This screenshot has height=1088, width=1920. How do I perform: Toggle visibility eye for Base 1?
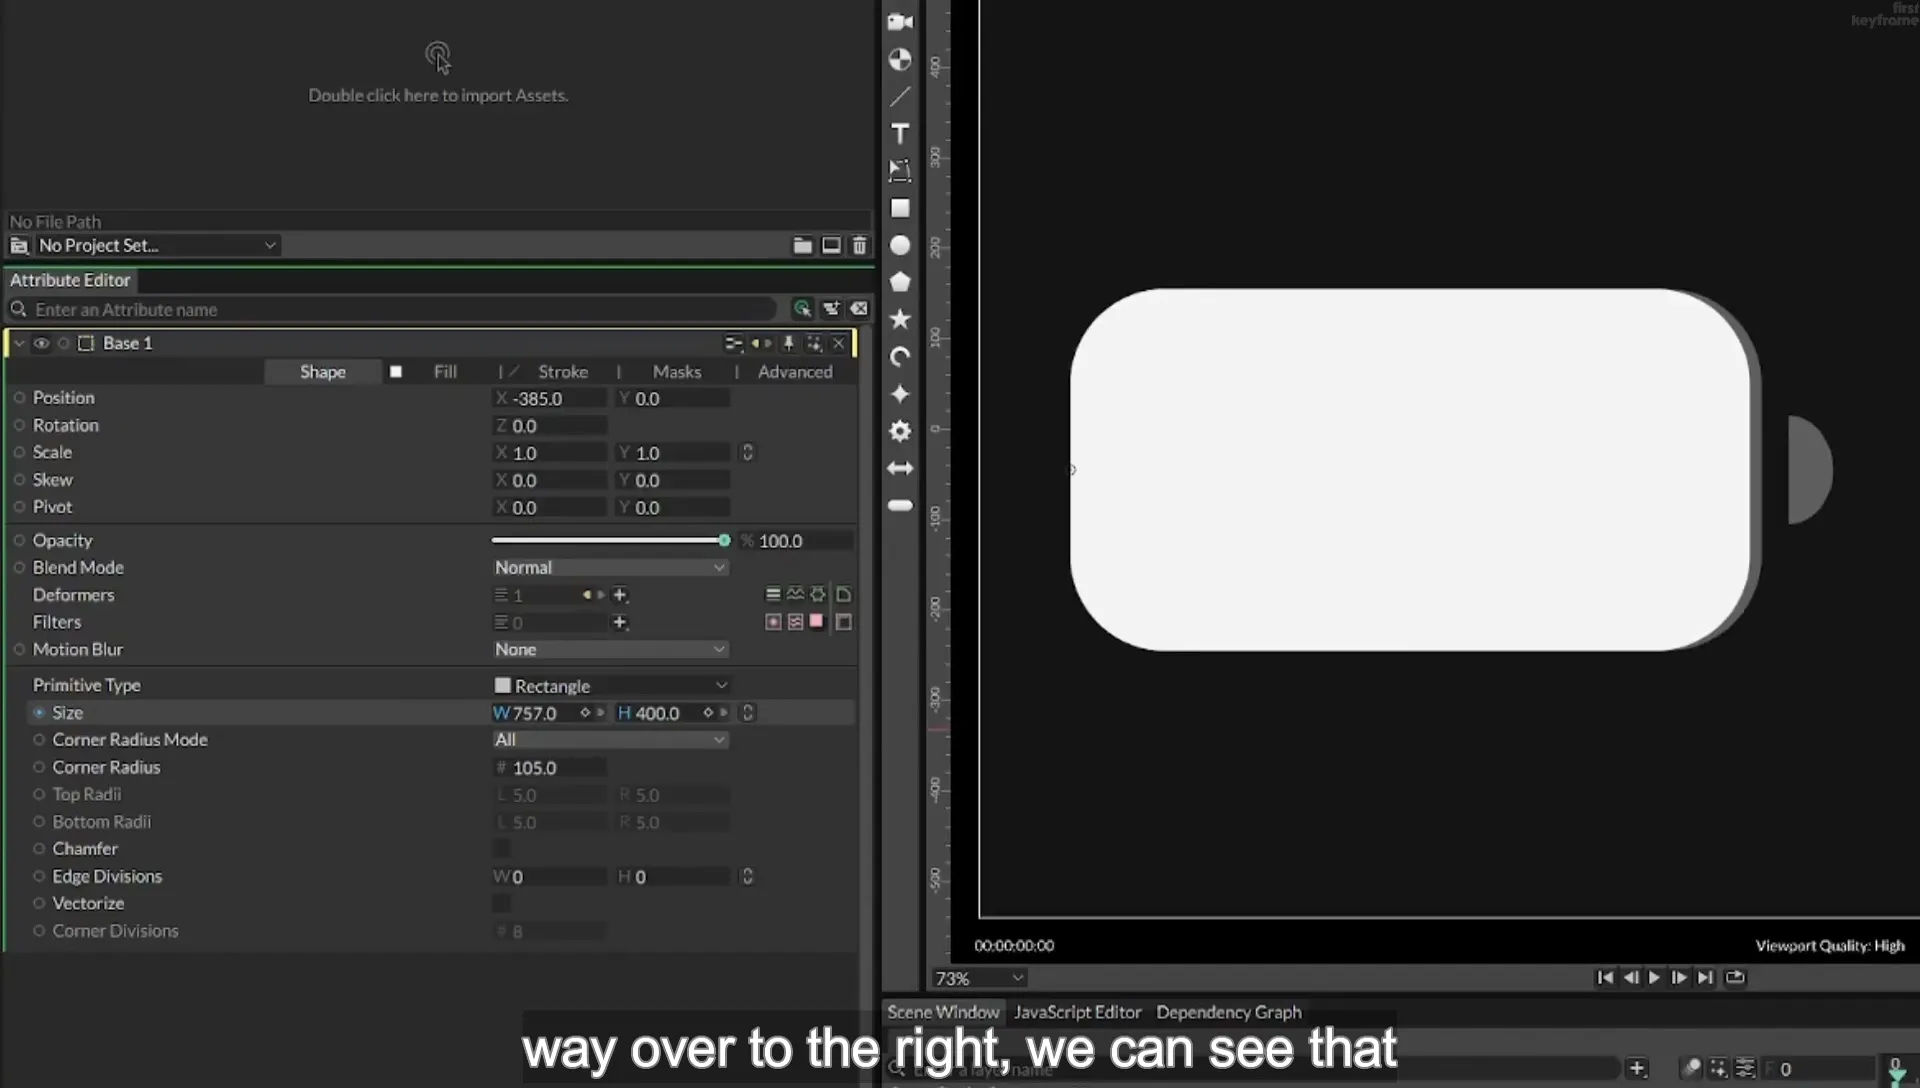point(41,343)
